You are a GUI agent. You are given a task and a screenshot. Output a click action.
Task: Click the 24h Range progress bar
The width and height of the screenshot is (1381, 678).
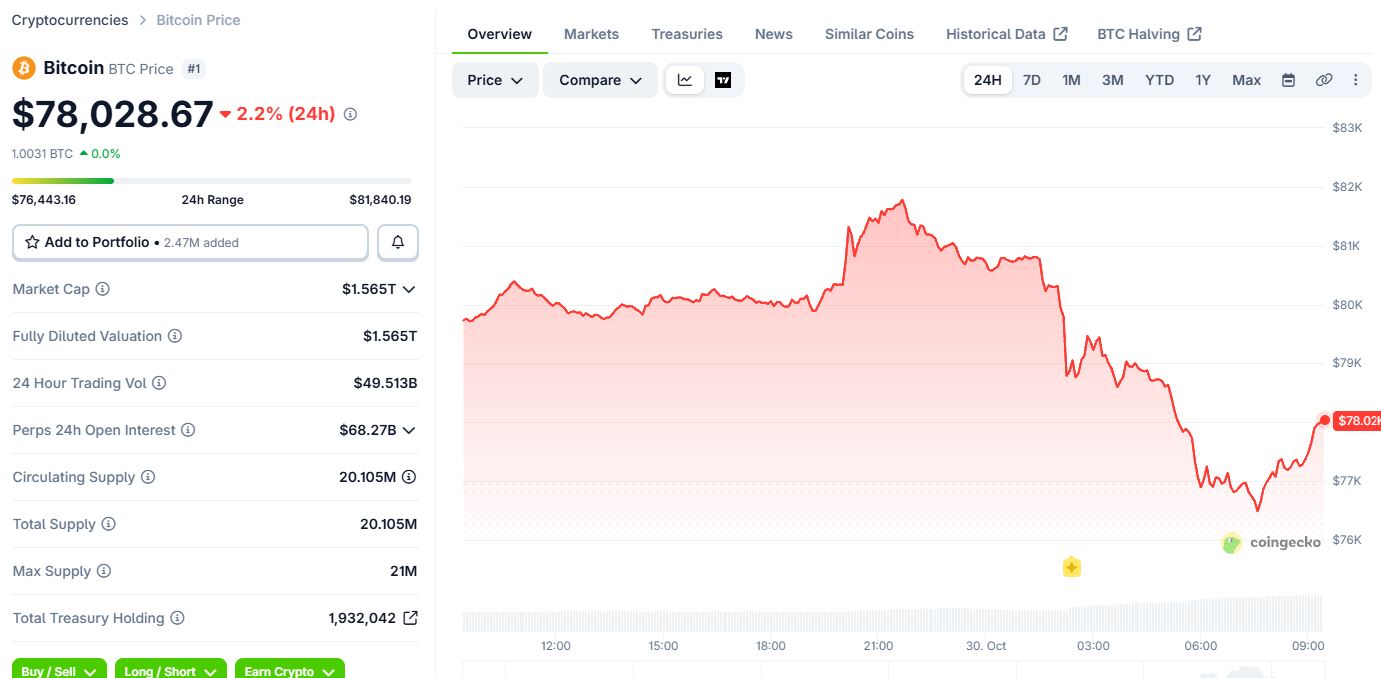[x=211, y=181]
